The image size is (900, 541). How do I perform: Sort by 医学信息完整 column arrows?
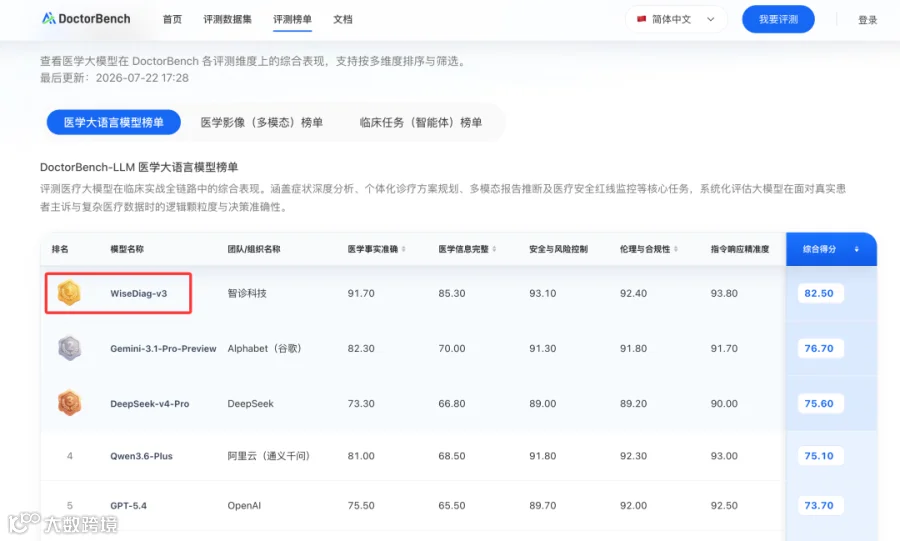point(494,249)
